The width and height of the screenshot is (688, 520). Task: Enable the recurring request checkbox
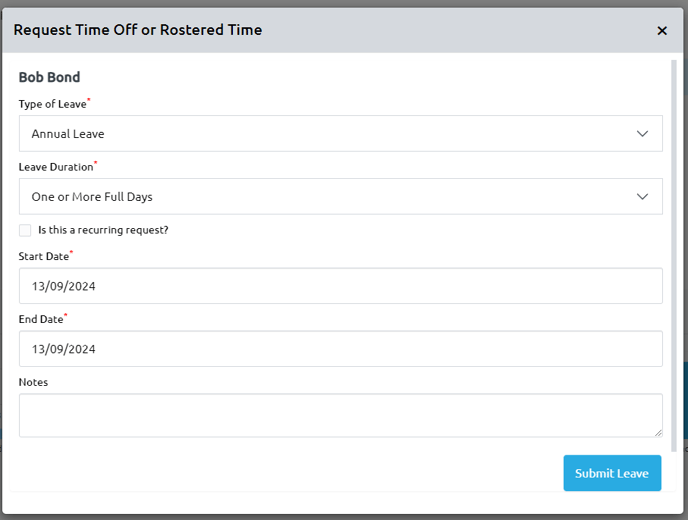(25, 230)
